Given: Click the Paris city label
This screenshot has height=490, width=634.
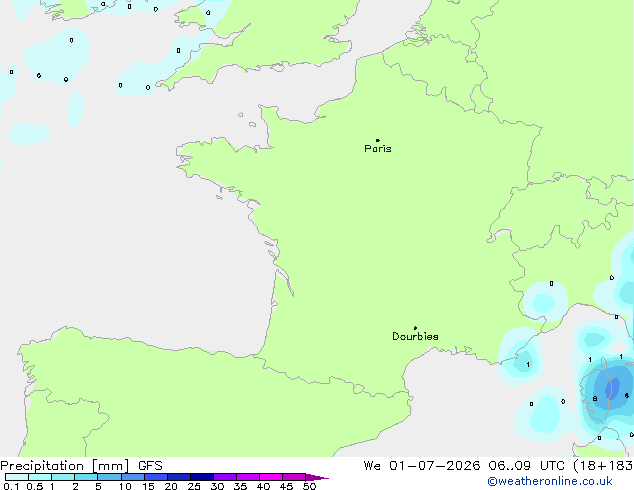Looking at the screenshot, I should 378,149.
